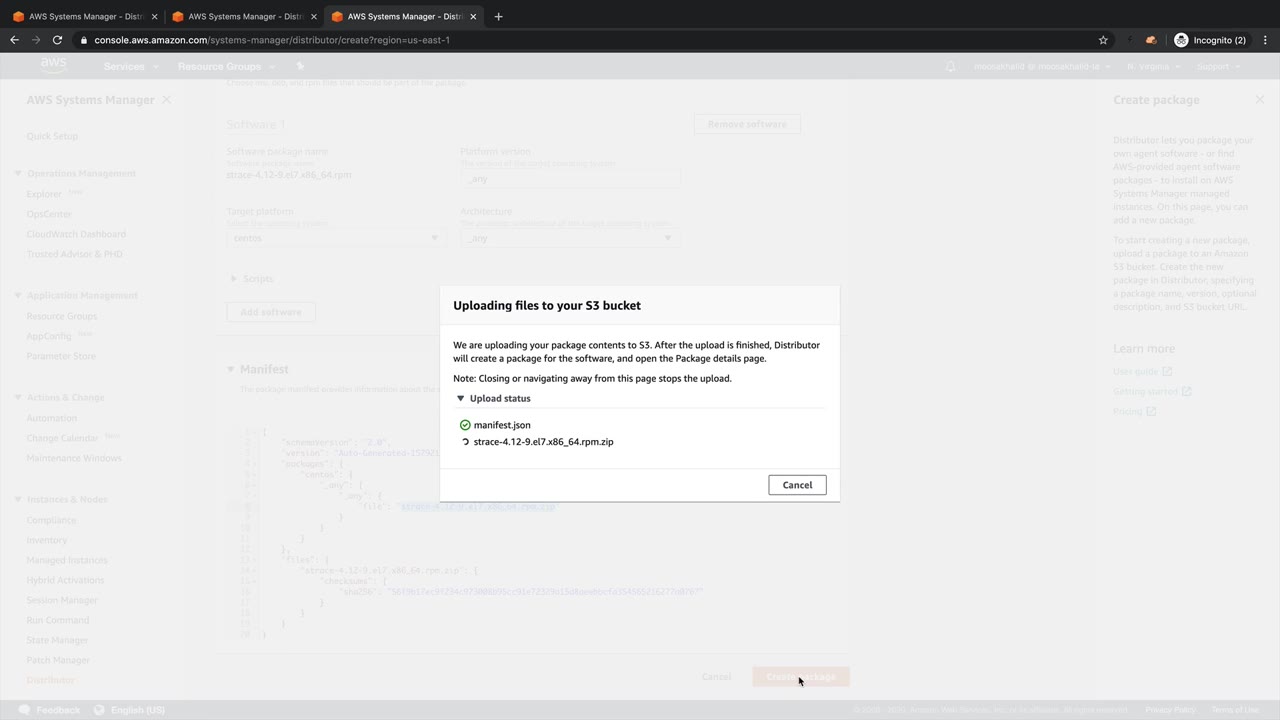Close the AWS Systems Manager sidebar
Screen dimensions: 1280x720
coord(166,100)
